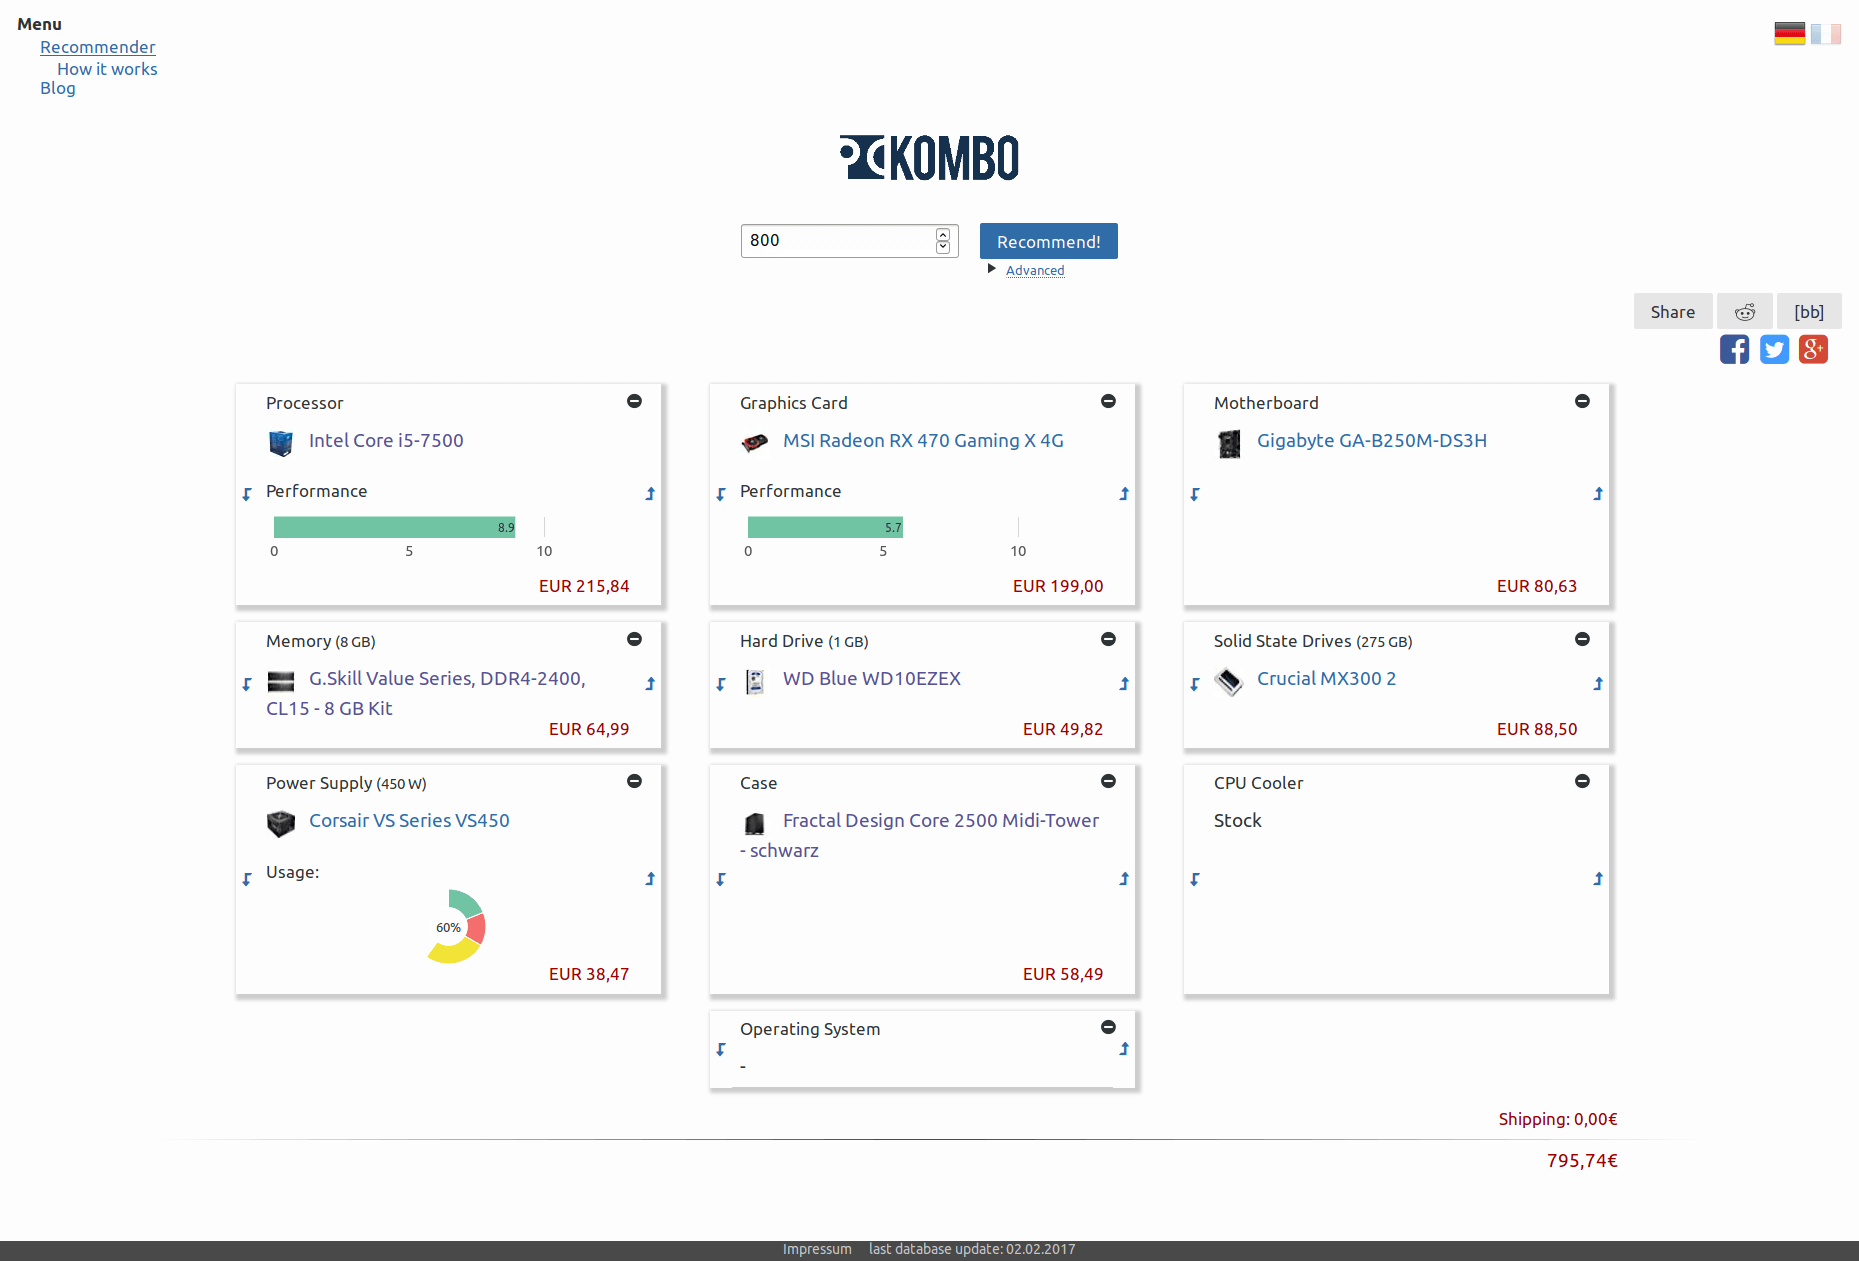Collapse the Motherboard card minus icon
Screen dimensions: 1859x1261
[x=1582, y=401]
